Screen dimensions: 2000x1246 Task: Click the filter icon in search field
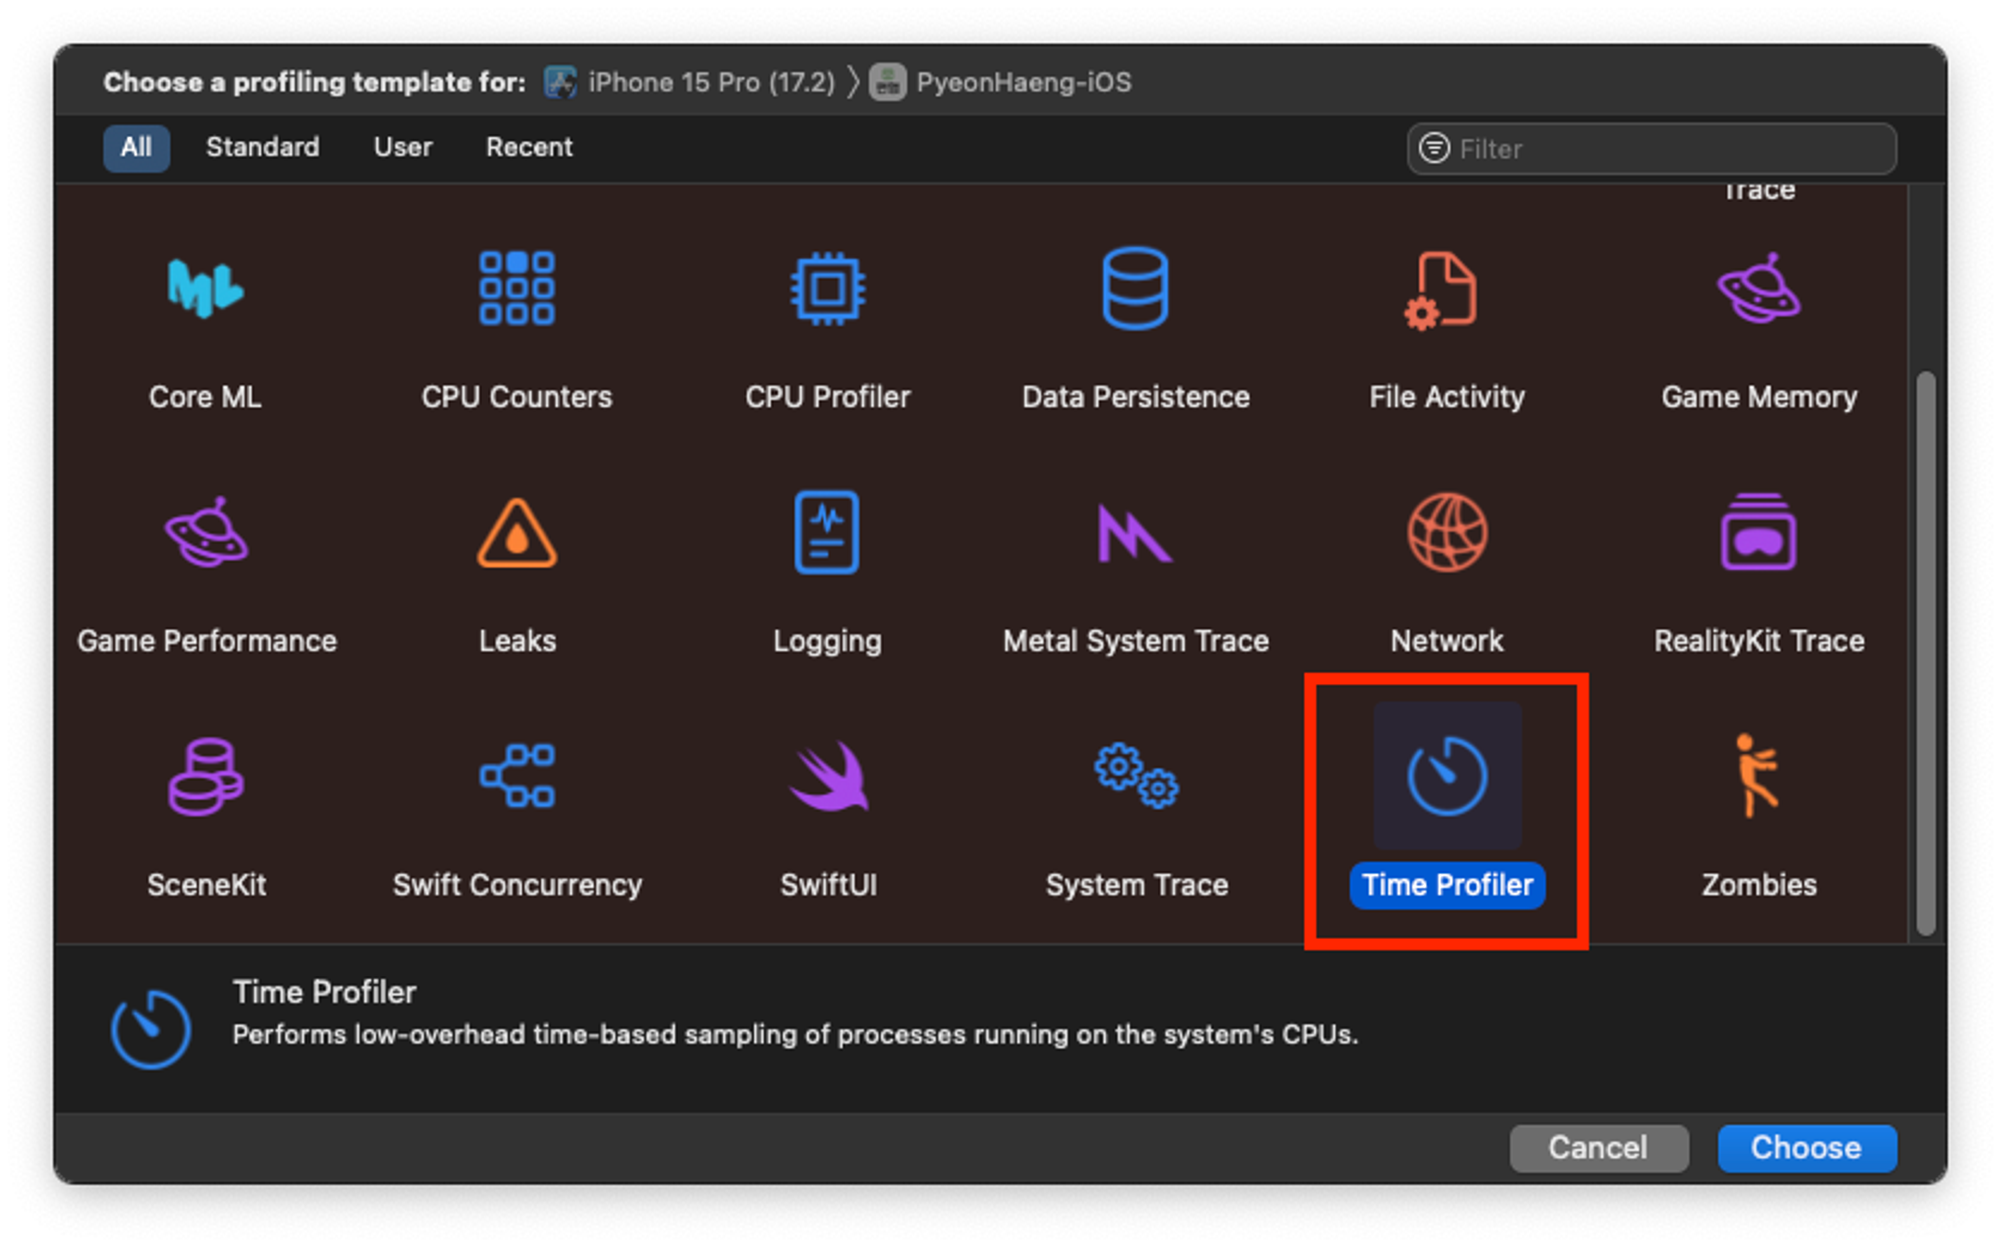pos(1434,148)
